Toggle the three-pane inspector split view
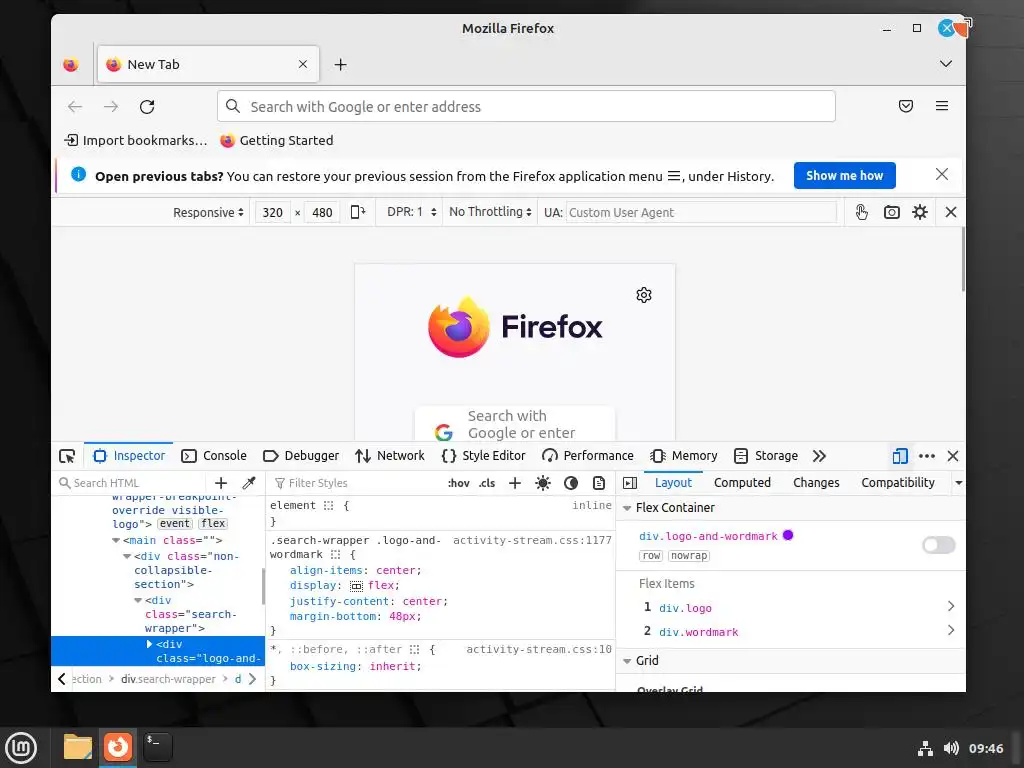The image size is (1024, 768). [630, 483]
